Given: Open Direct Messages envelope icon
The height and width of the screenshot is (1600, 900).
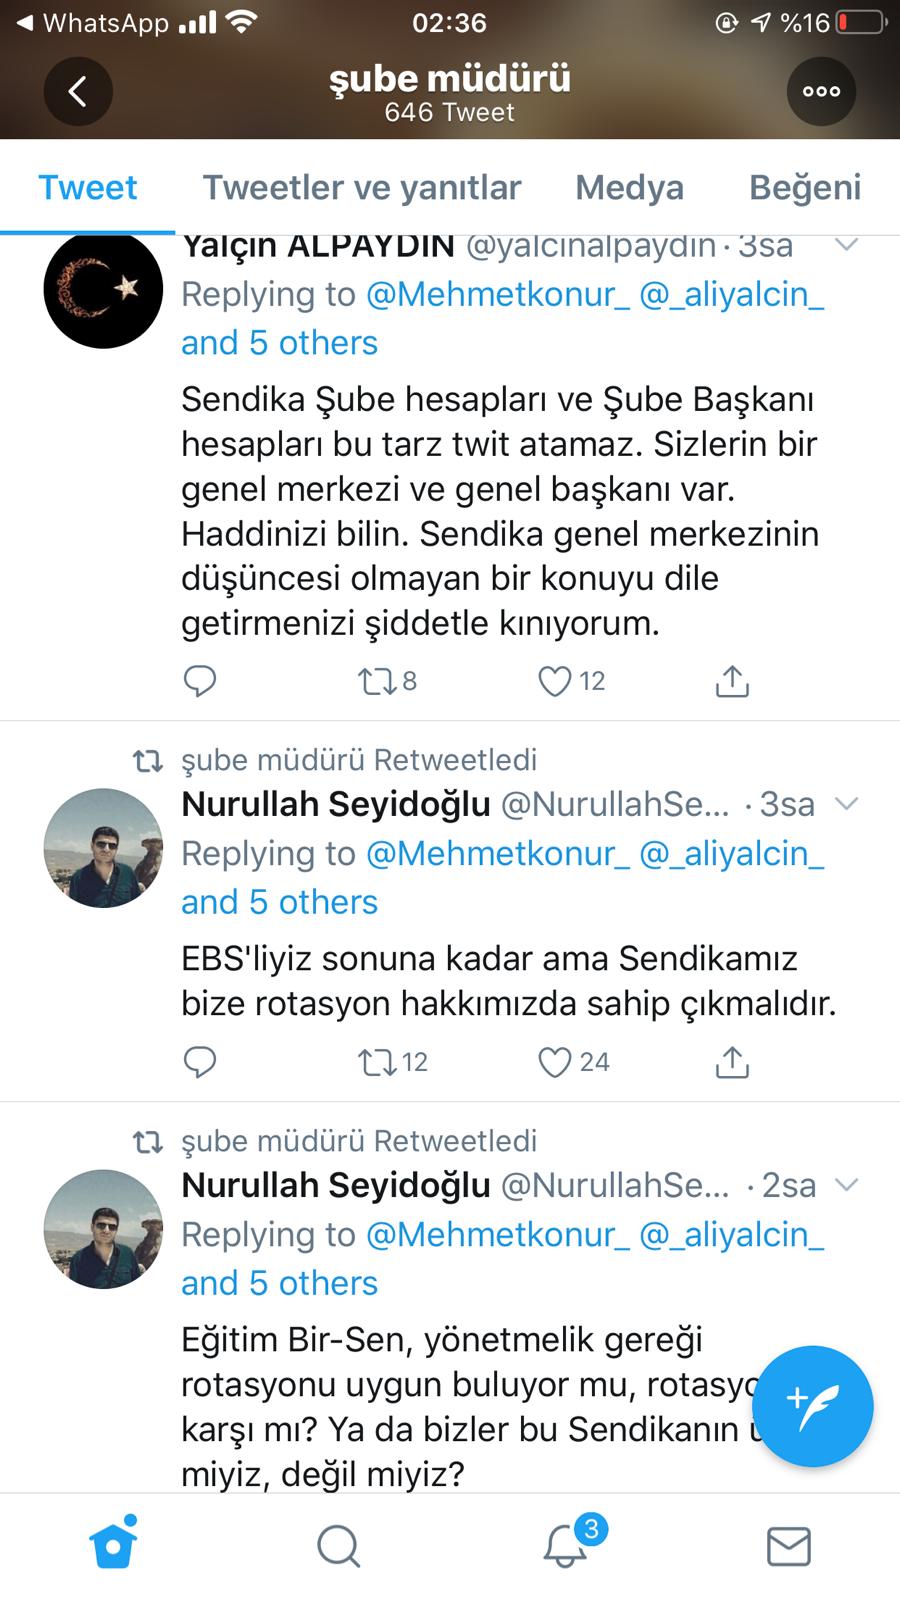Looking at the screenshot, I should pos(788,1546).
